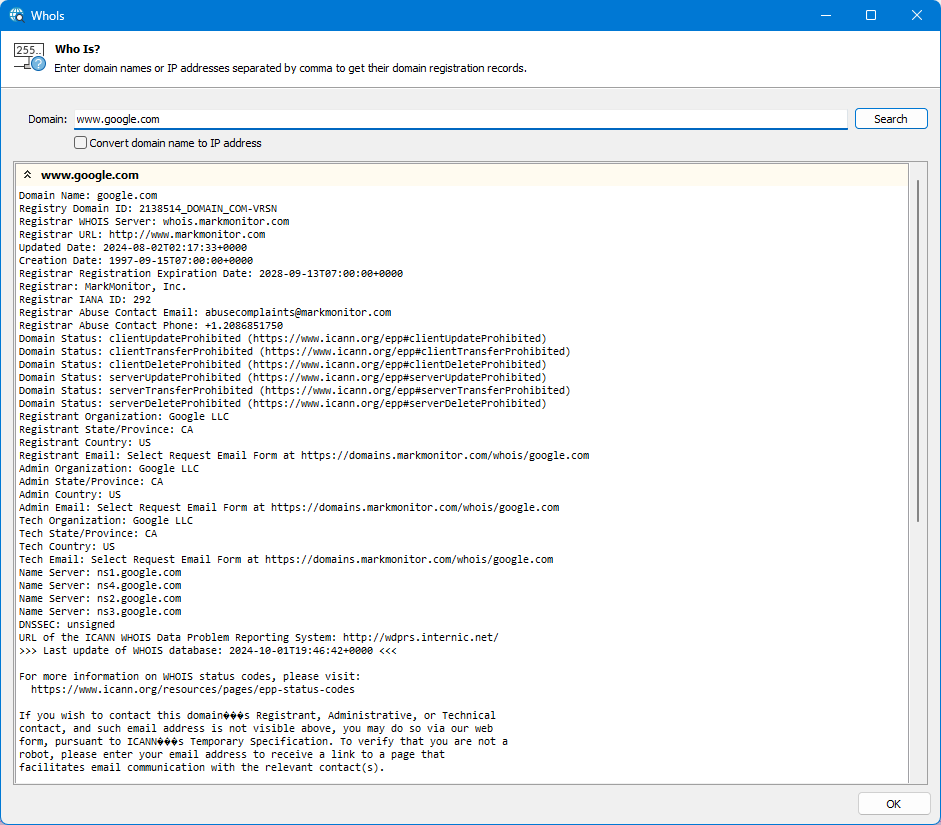The image size is (941, 825).
Task: Click 'Registrar IANA ID: 292' line
Action: (x=85, y=299)
